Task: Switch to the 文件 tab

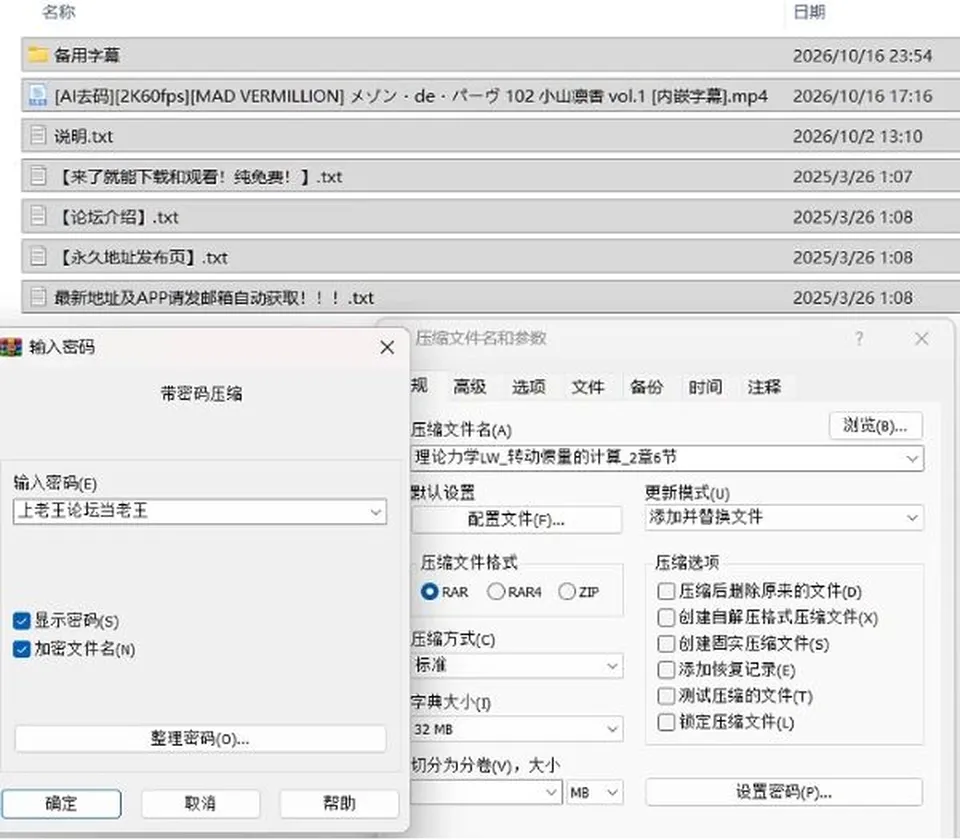Action: pyautogui.click(x=588, y=387)
